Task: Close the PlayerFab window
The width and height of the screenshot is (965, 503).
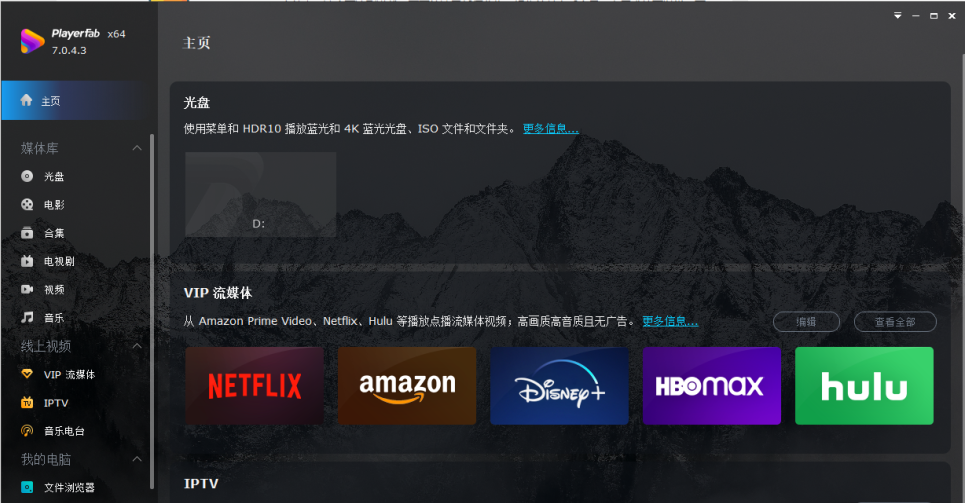Action: click(952, 15)
